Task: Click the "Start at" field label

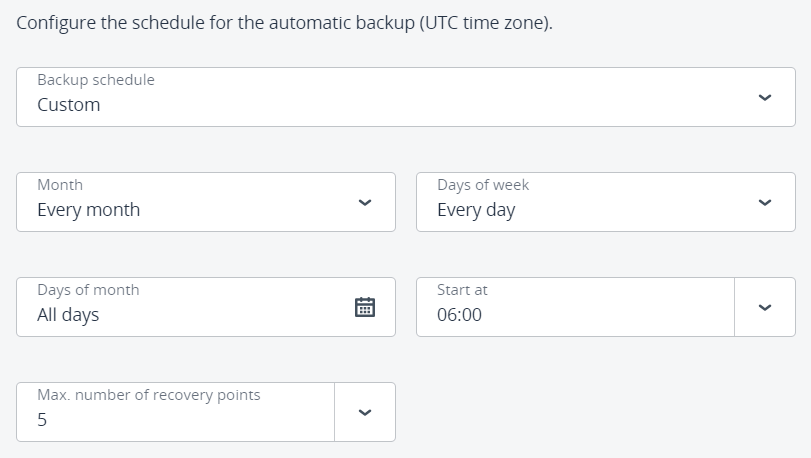Action: point(462,290)
